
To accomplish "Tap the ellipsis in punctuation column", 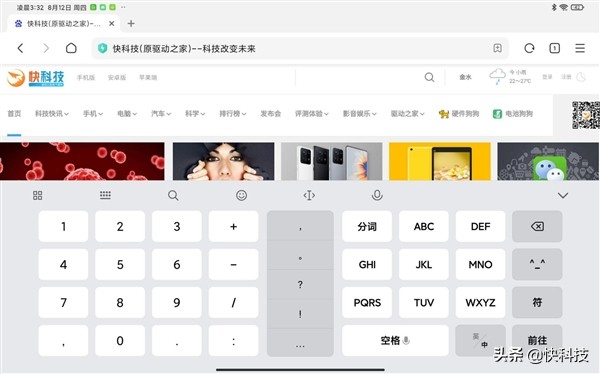I will click(300, 343).
